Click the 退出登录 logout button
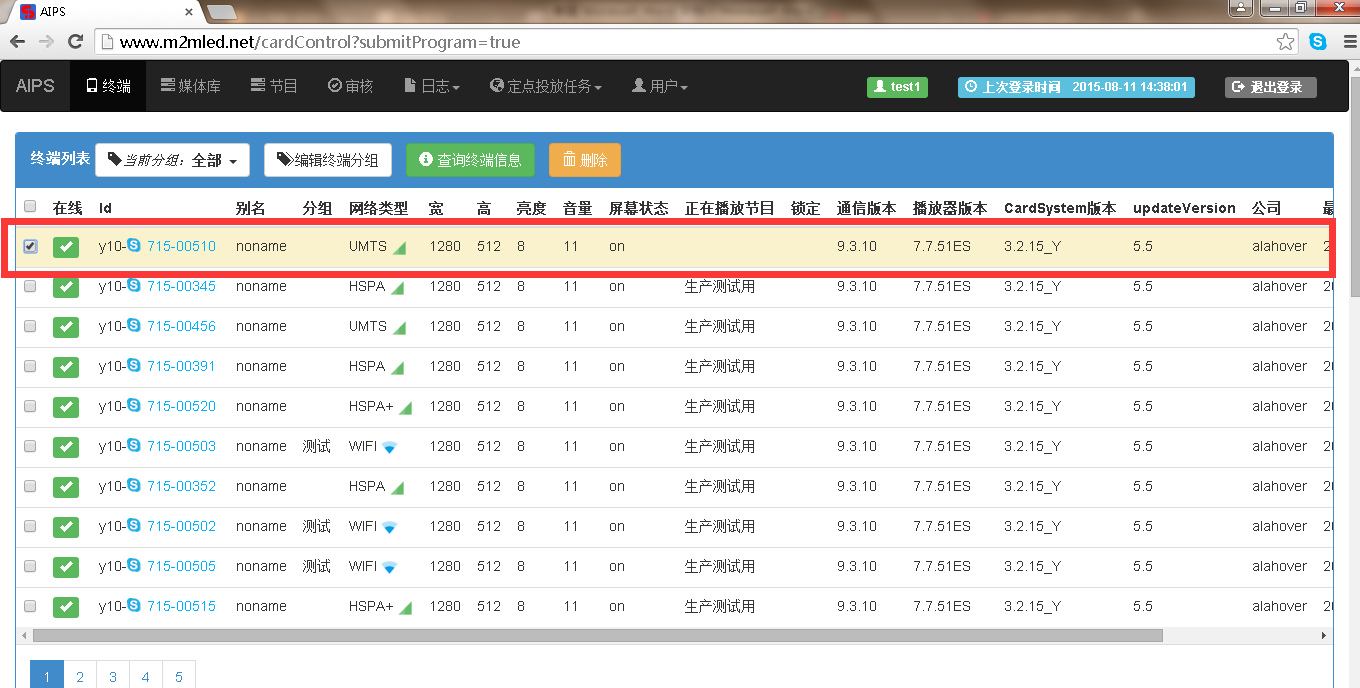Image resolution: width=1360 pixels, height=688 pixels. point(1270,87)
